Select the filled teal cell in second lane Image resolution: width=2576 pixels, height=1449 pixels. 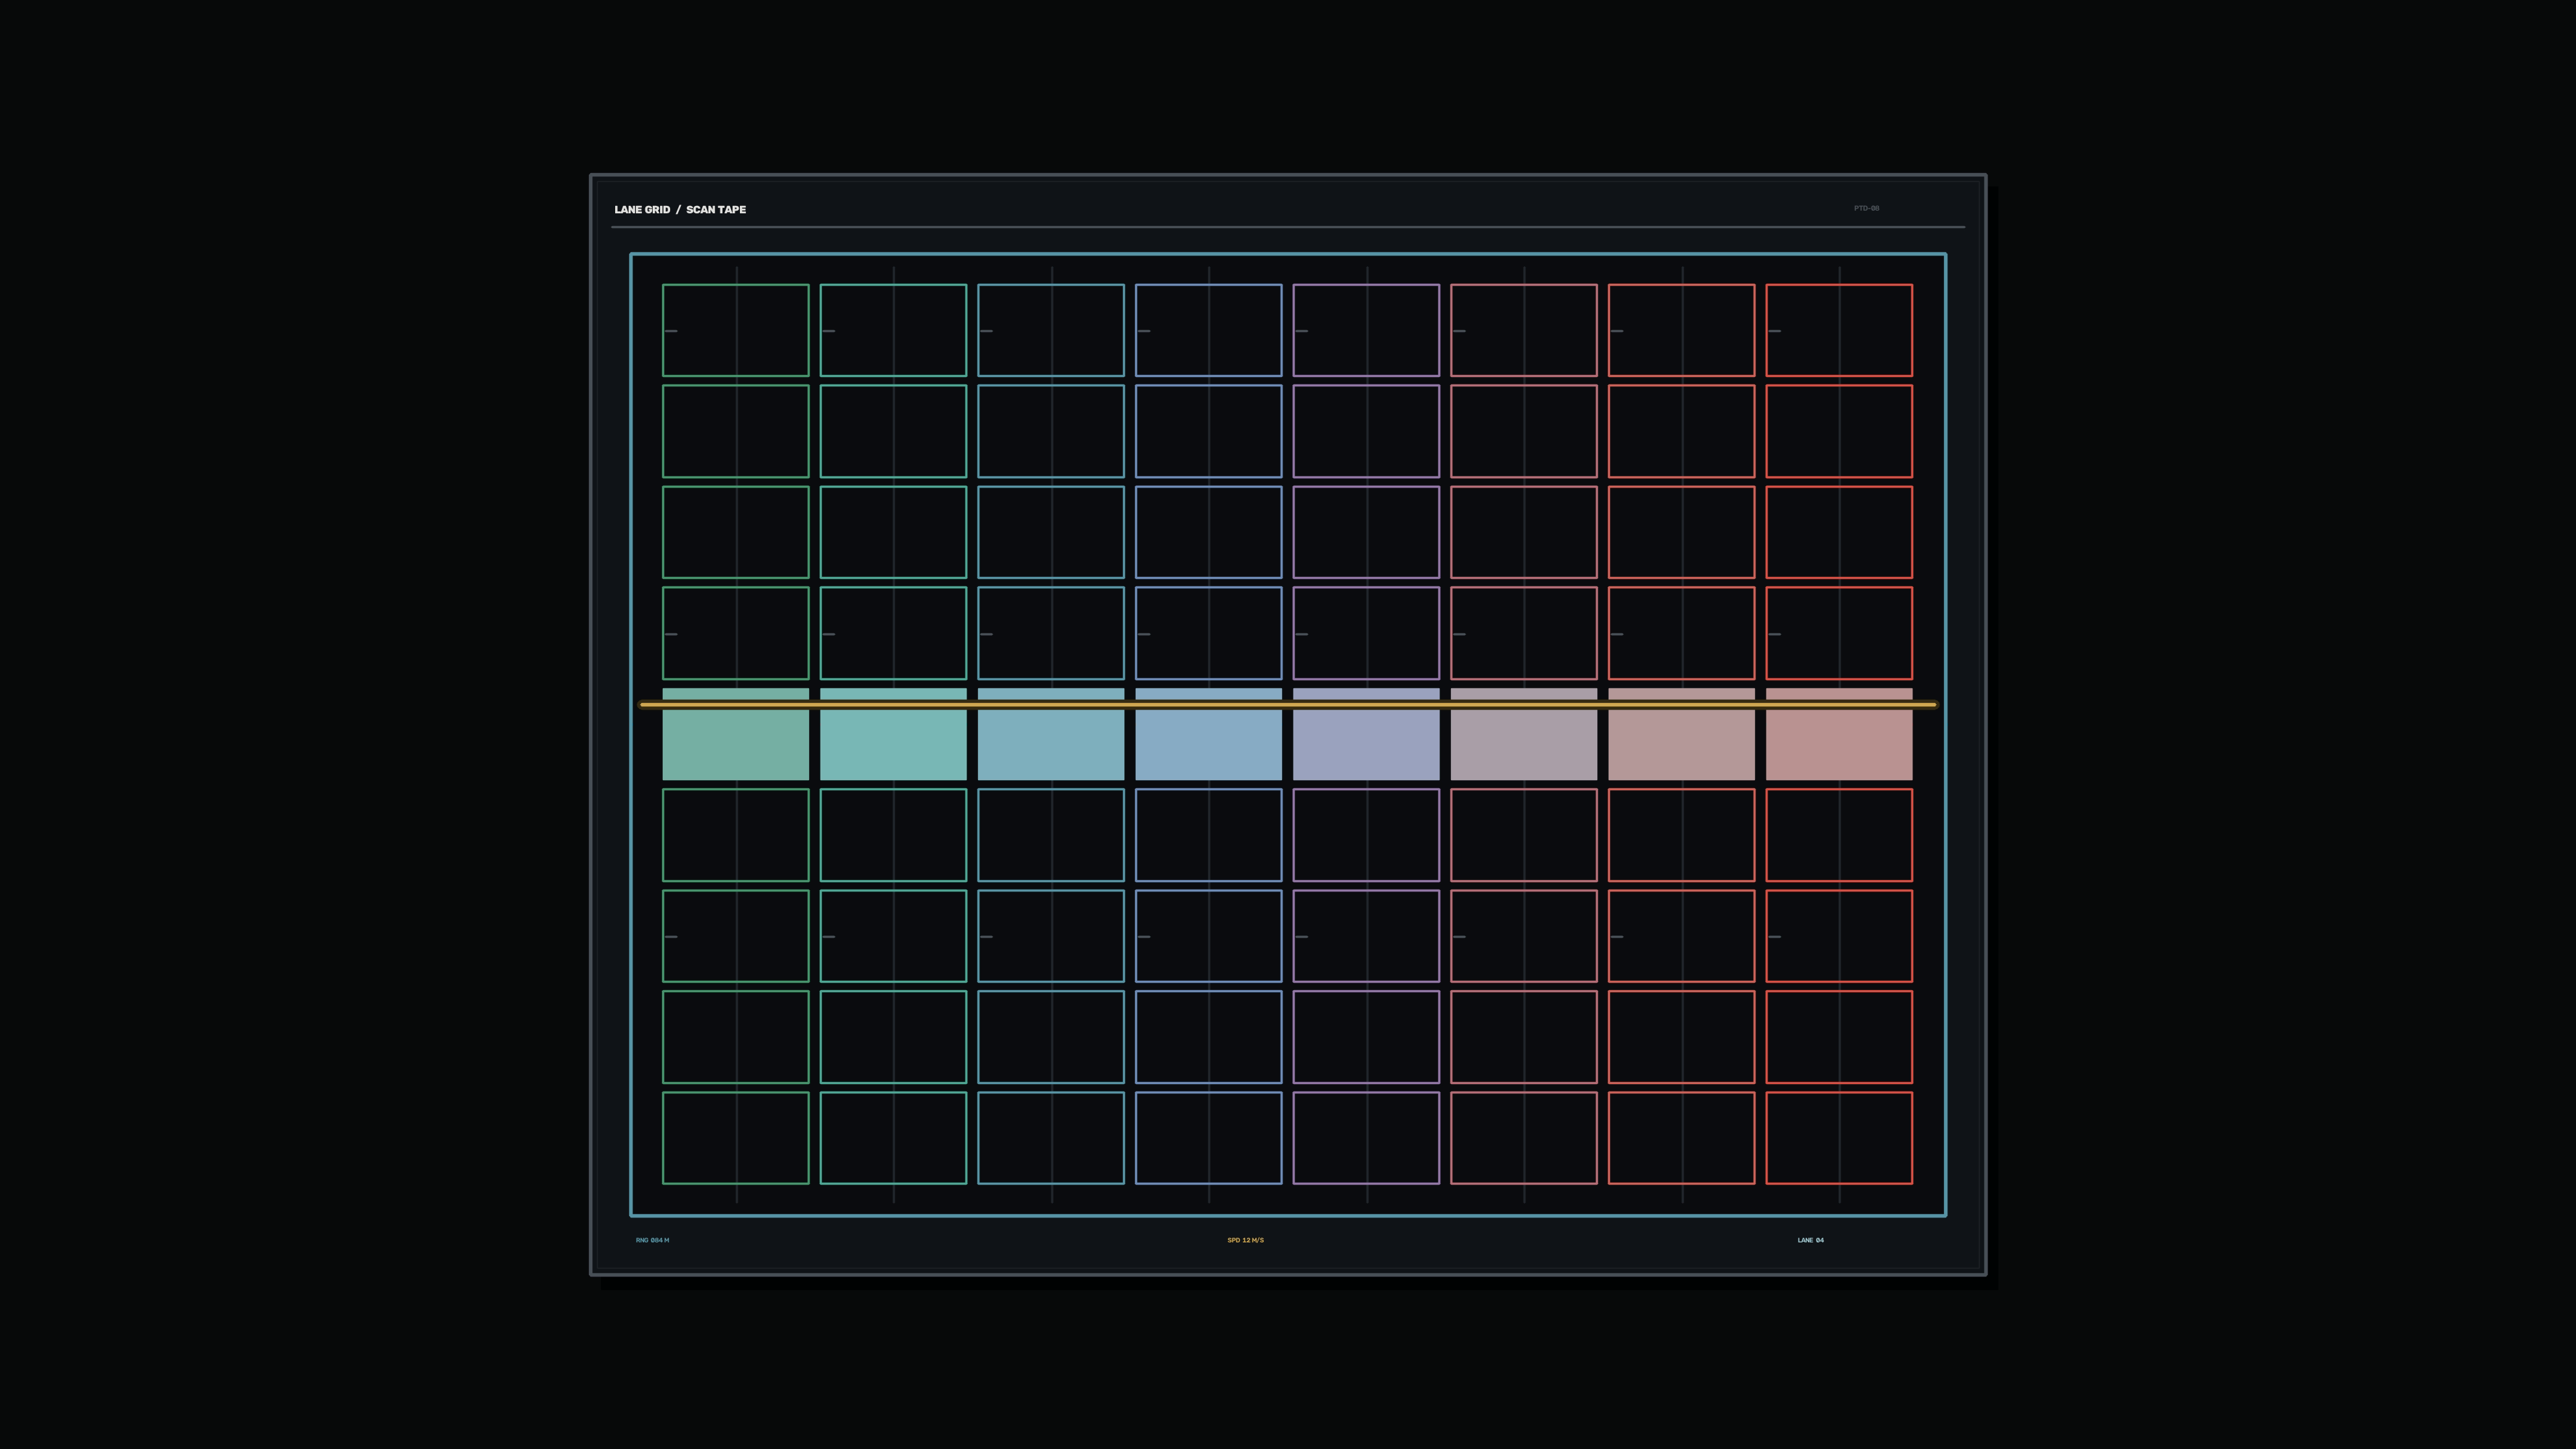coord(893,734)
